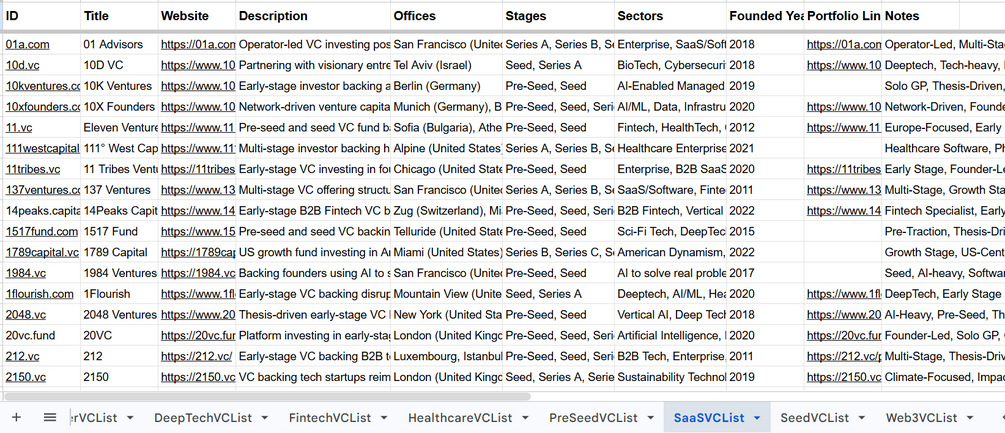Open the 2150.vc ID link
The image size is (1005, 433).
coord(26,377)
